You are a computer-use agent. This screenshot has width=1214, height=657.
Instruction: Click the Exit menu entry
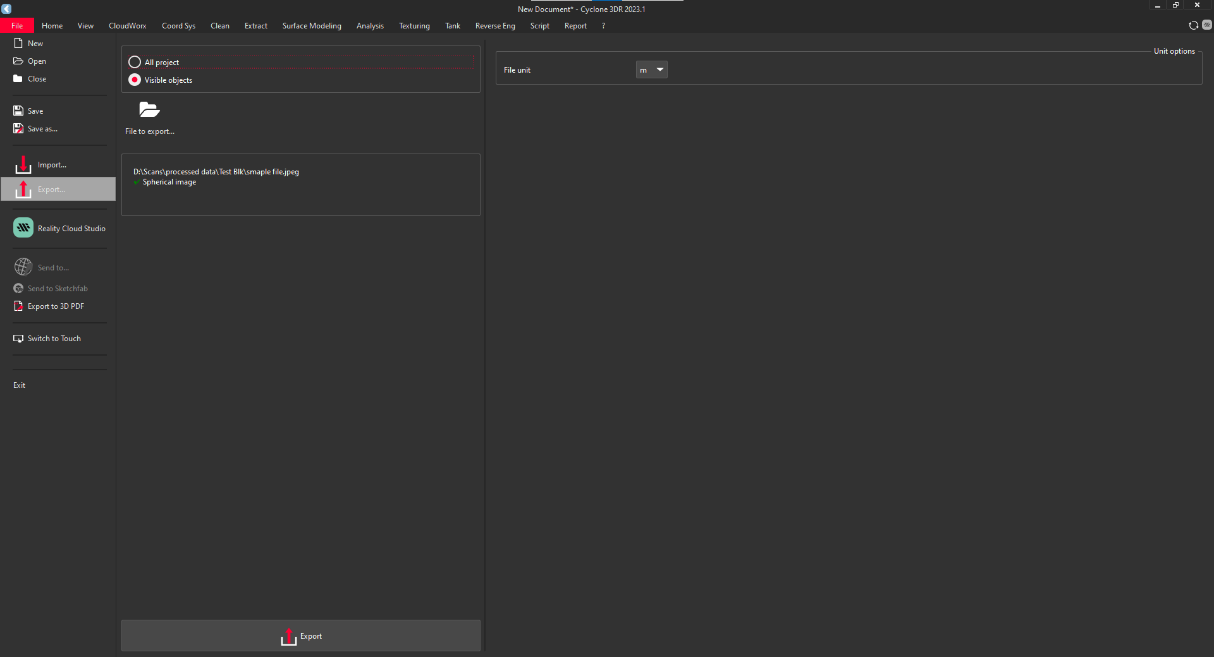(19, 385)
